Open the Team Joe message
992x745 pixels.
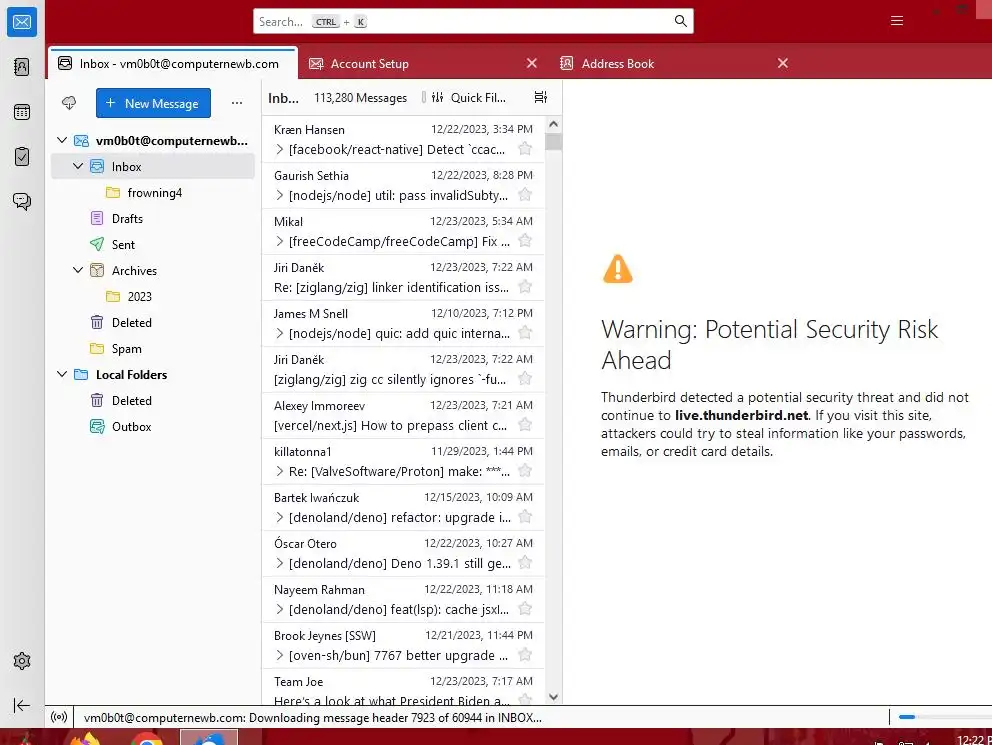403,689
